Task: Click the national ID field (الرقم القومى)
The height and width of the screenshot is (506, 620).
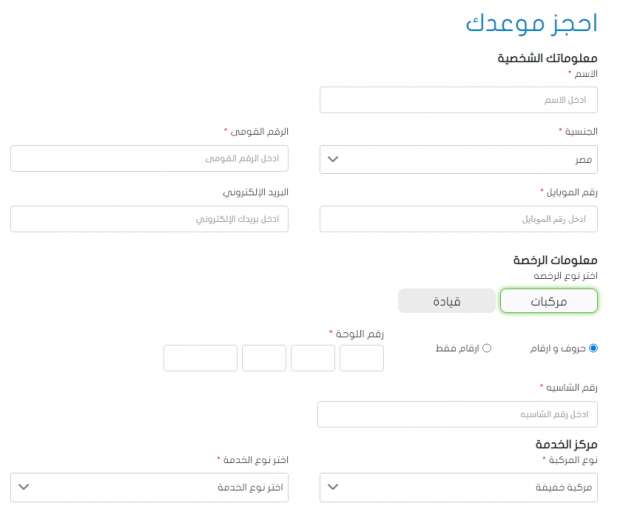Action: [149, 159]
